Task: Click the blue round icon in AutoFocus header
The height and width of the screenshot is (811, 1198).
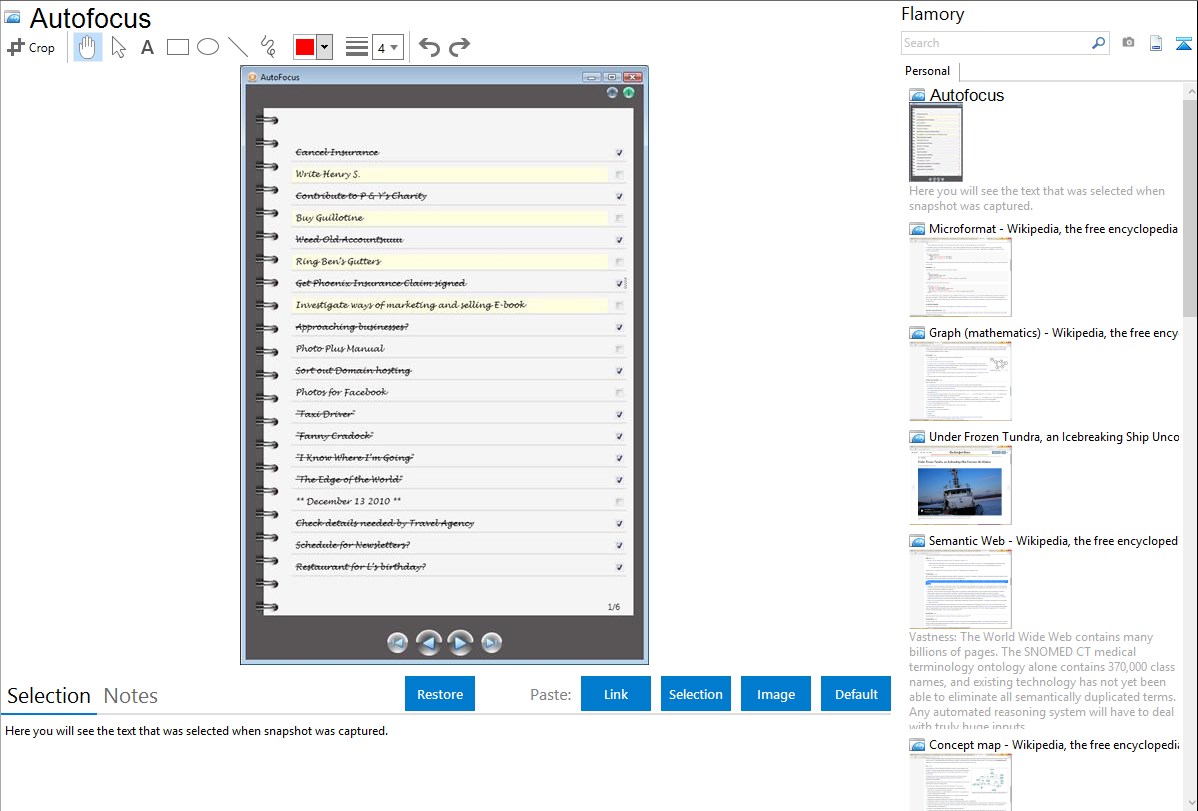Action: [x=612, y=92]
